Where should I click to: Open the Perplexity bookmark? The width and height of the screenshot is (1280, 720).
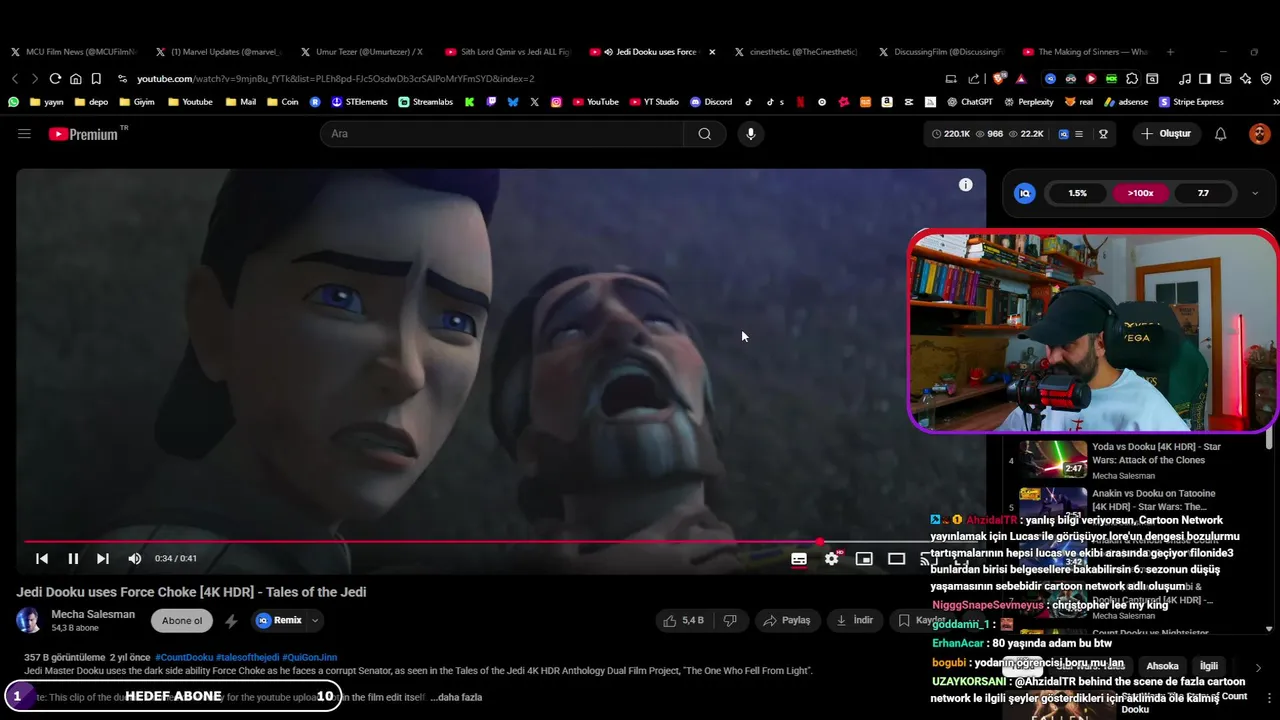[x=1028, y=102]
